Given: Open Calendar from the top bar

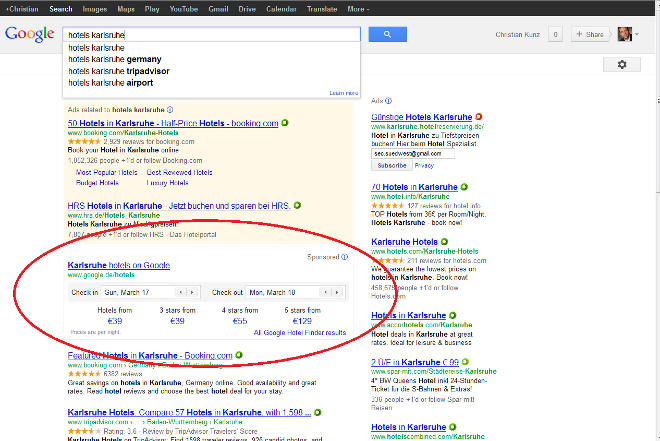Looking at the screenshot, I should coord(281,9).
